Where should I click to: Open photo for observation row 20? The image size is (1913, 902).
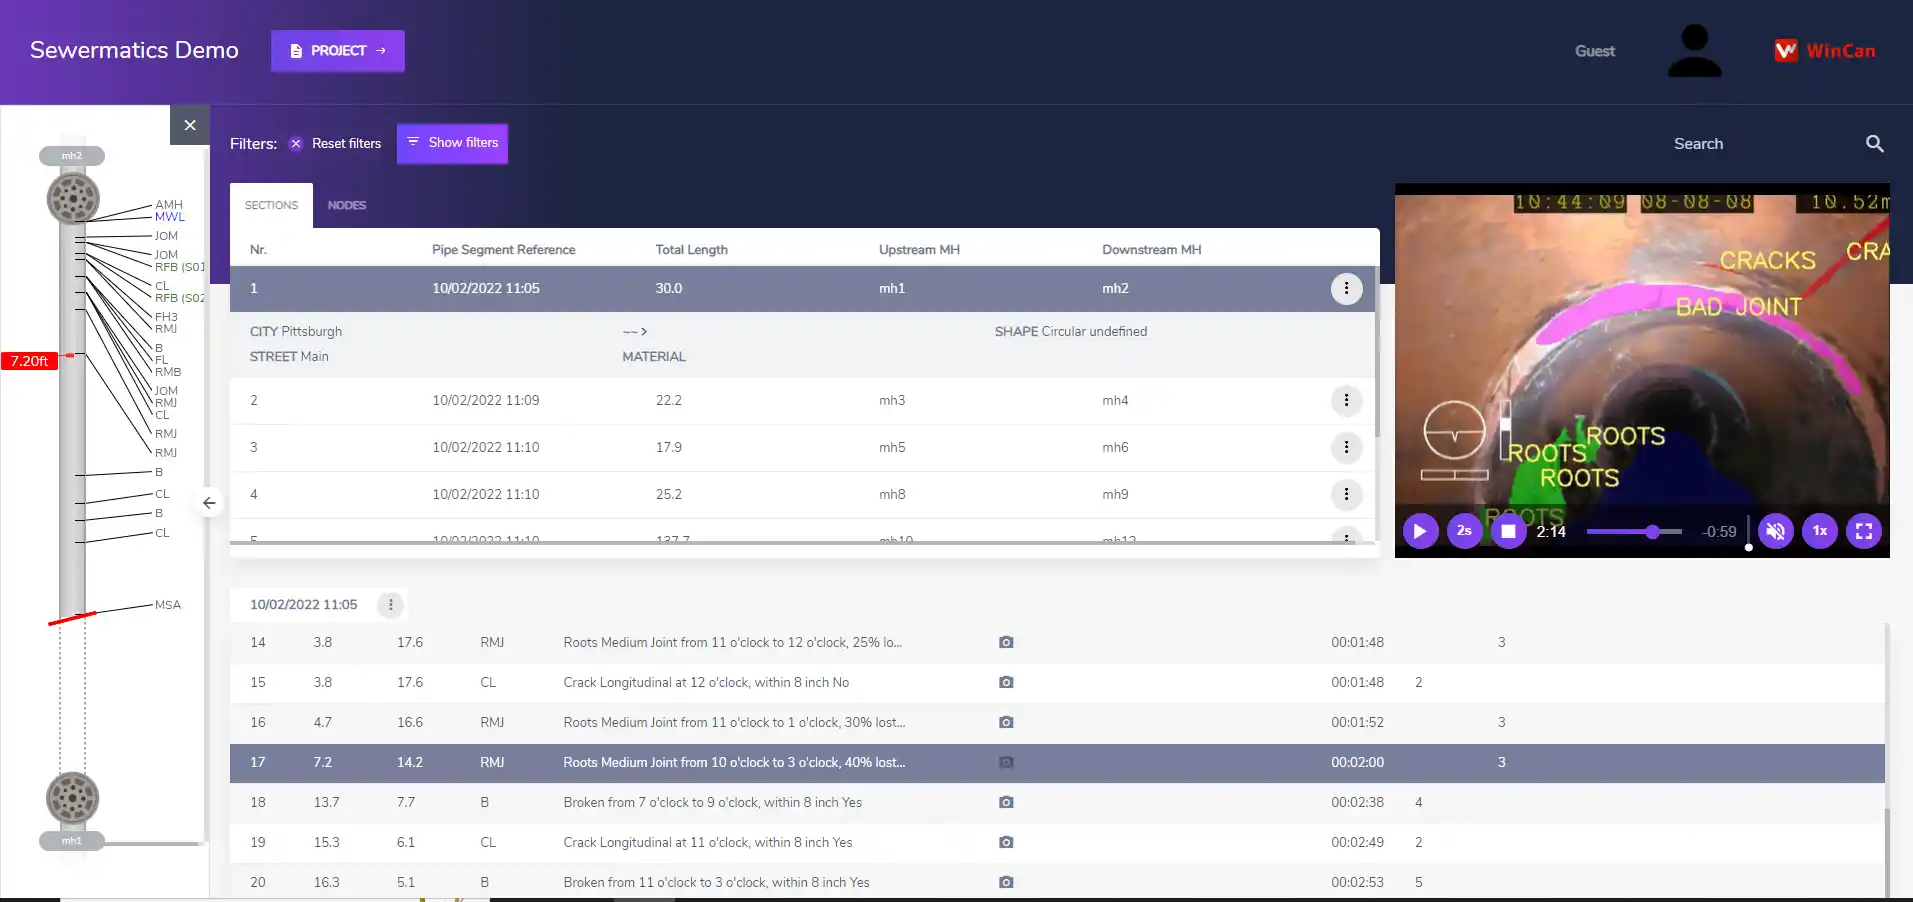1006,882
